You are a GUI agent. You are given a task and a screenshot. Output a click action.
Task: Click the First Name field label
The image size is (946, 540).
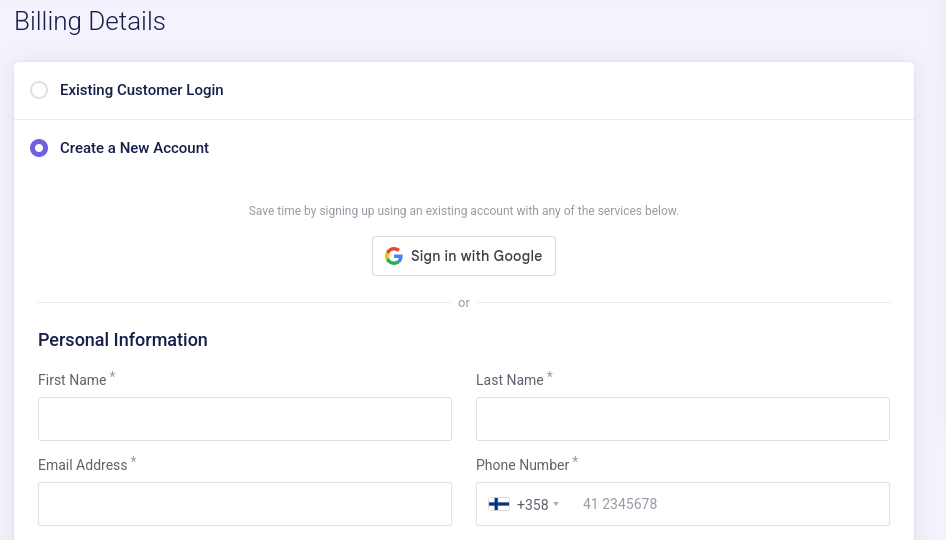click(72, 380)
